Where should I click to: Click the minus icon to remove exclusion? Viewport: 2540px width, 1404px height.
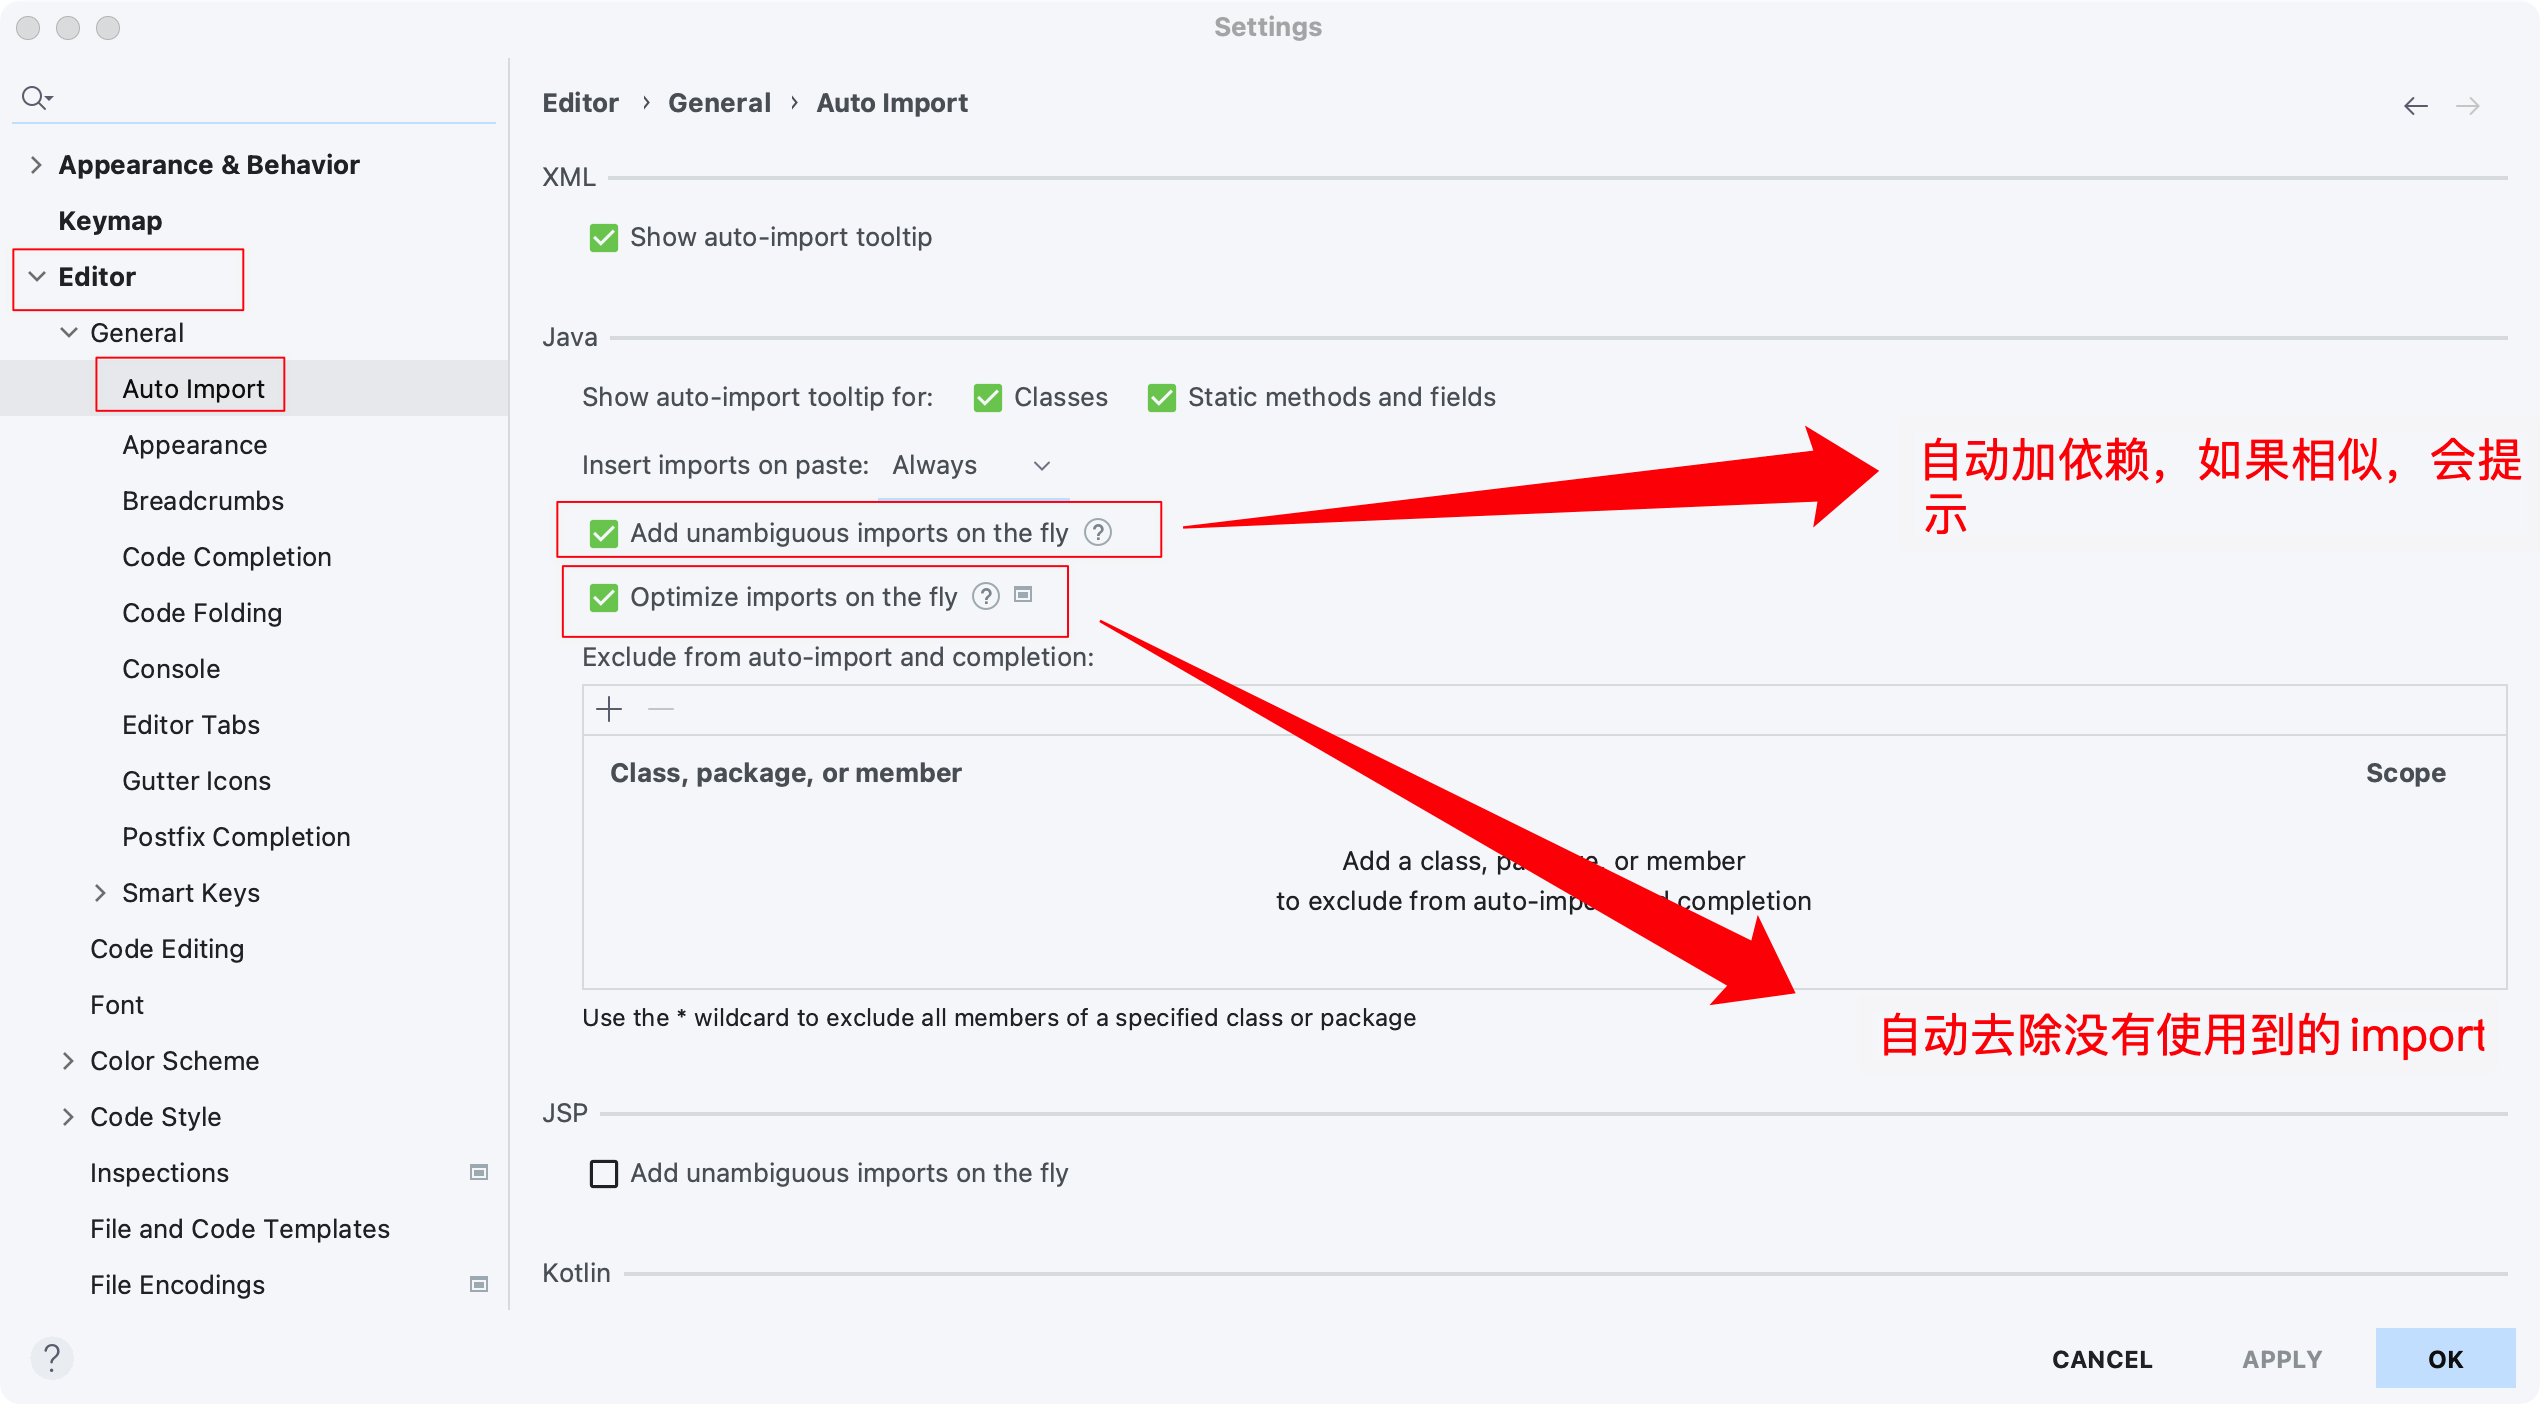click(661, 710)
